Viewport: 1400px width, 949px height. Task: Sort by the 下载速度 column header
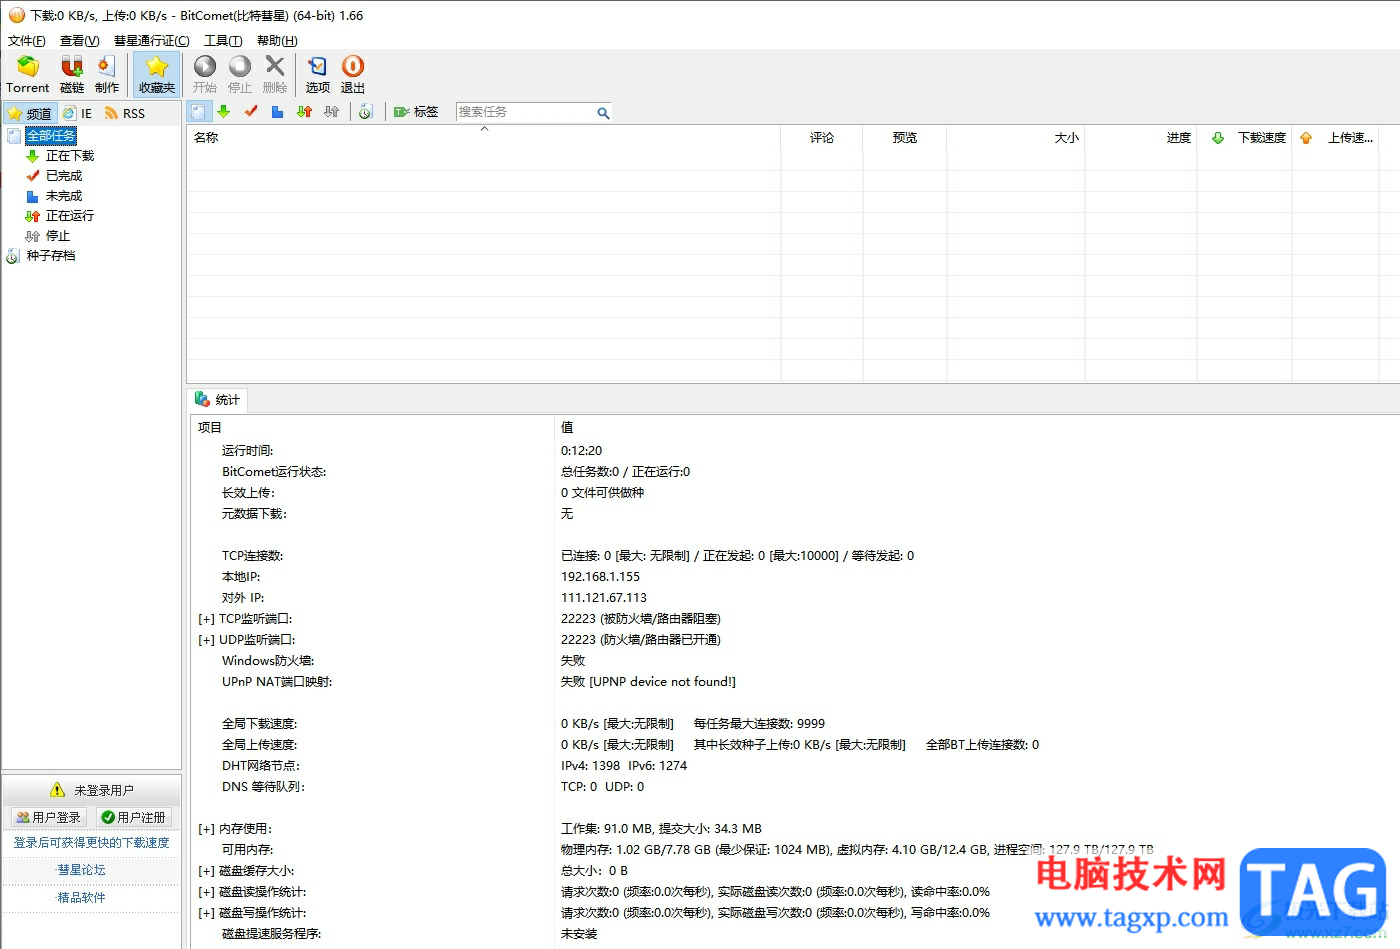pyautogui.click(x=1245, y=138)
